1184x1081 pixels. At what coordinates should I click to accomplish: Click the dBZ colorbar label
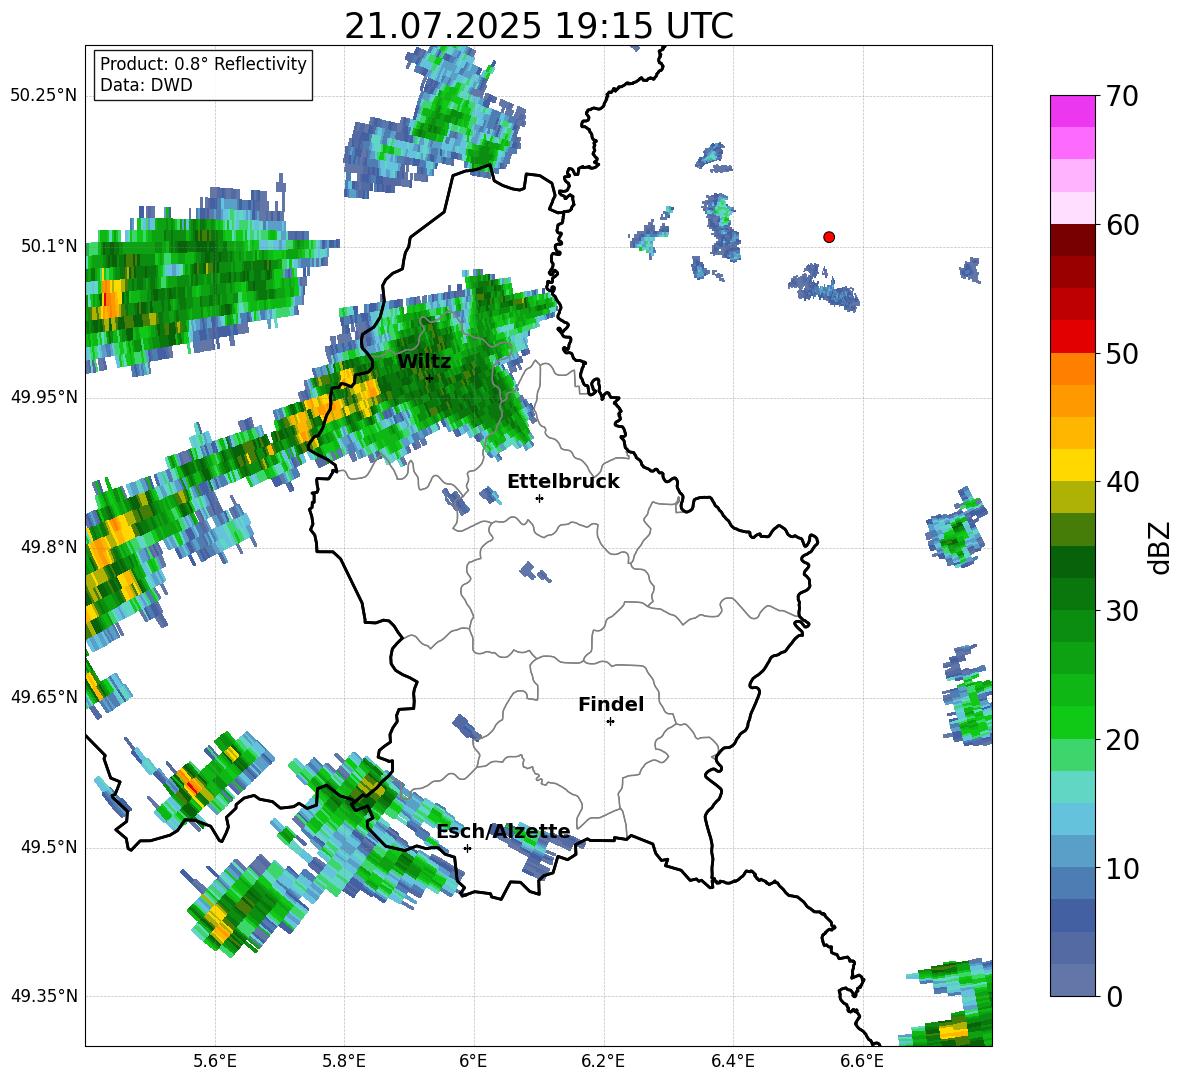point(1159,547)
